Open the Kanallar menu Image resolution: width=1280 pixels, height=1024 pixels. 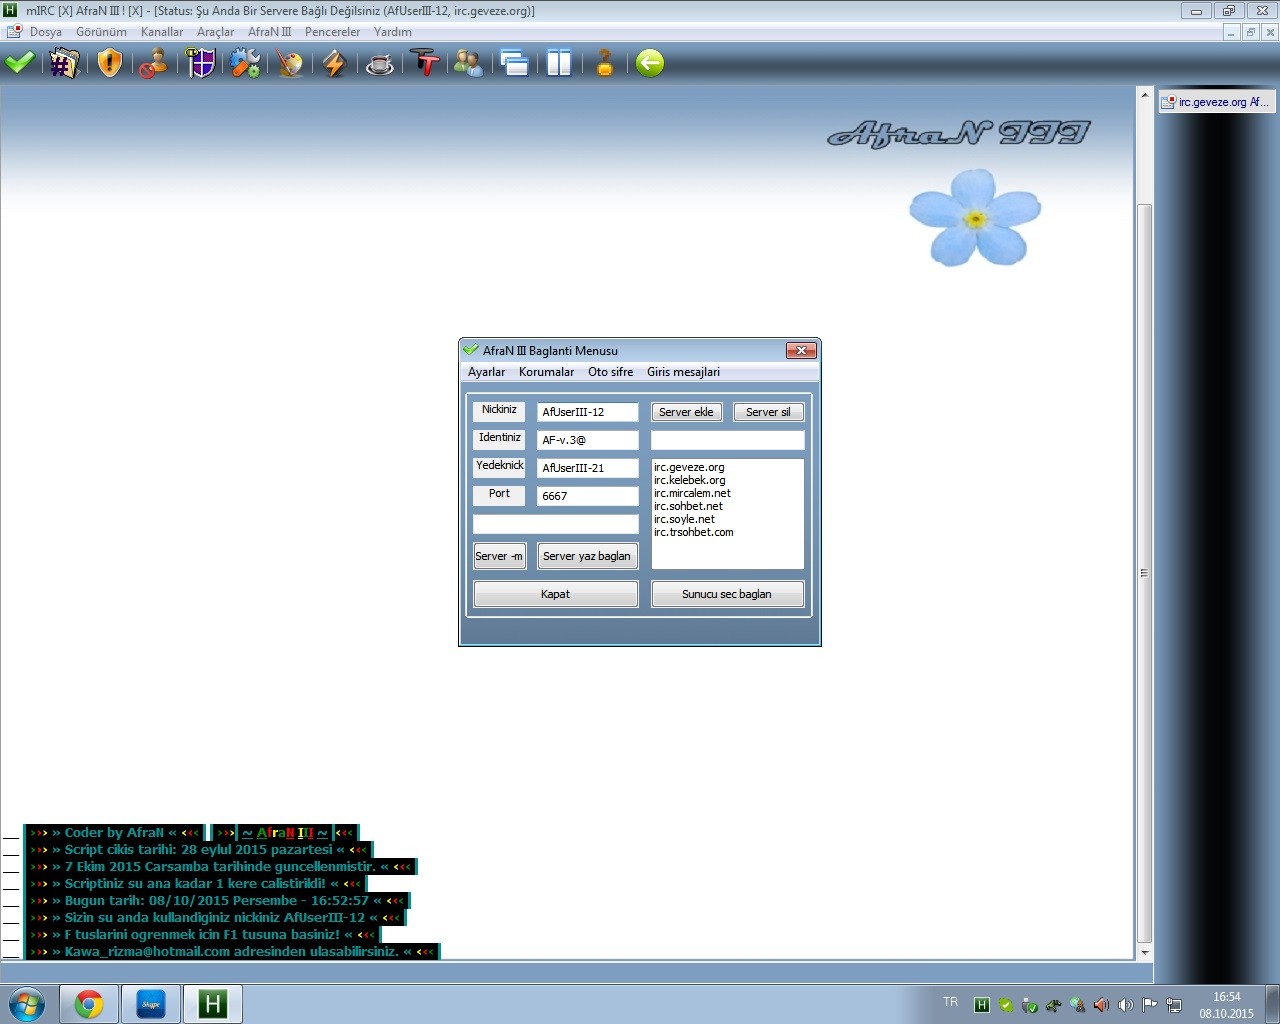[162, 32]
